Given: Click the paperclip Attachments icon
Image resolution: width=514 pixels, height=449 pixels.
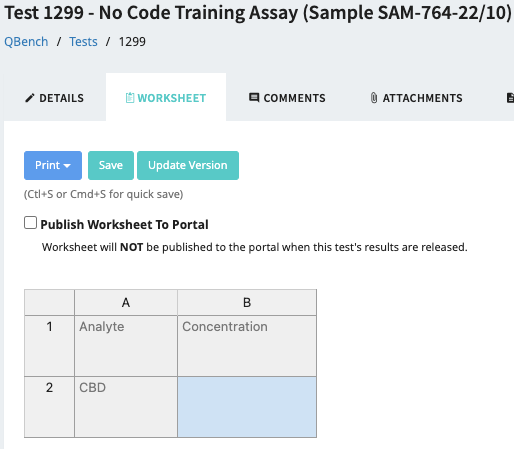Looking at the screenshot, I should click(374, 98).
